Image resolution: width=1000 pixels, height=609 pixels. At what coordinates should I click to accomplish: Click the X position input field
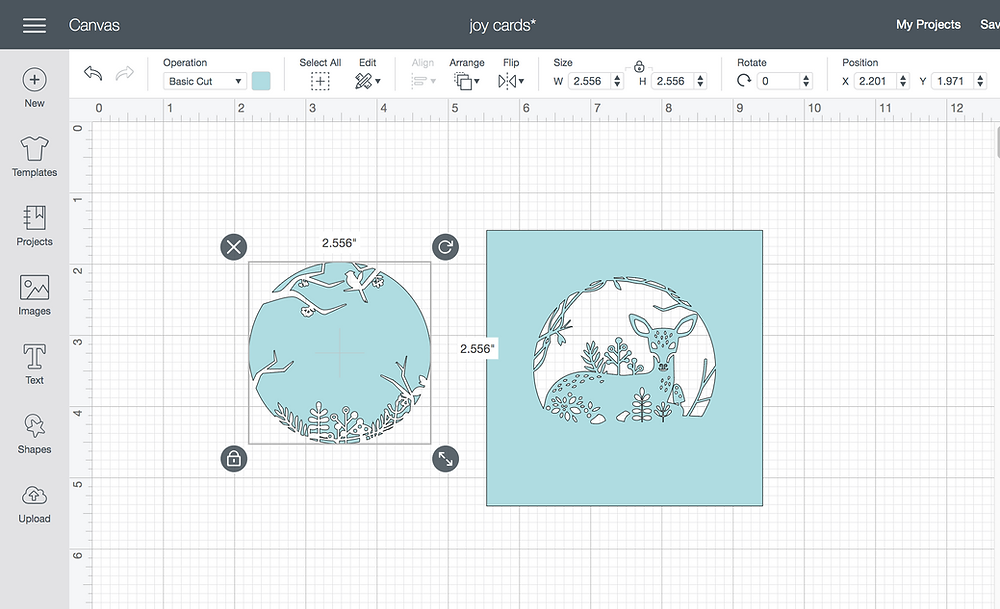[x=875, y=81]
